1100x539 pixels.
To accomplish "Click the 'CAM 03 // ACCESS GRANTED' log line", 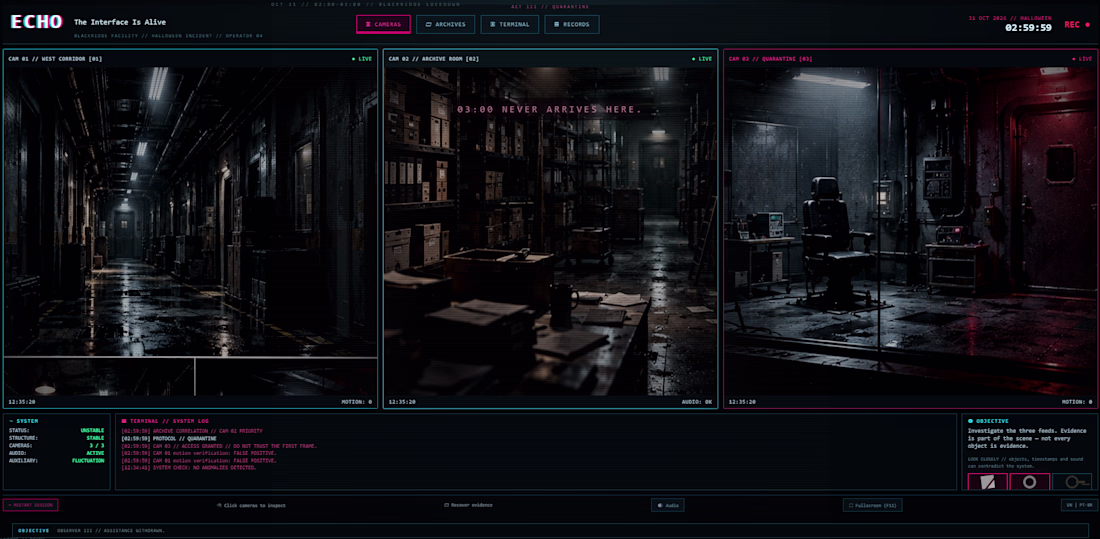I will pyautogui.click(x=219, y=446).
